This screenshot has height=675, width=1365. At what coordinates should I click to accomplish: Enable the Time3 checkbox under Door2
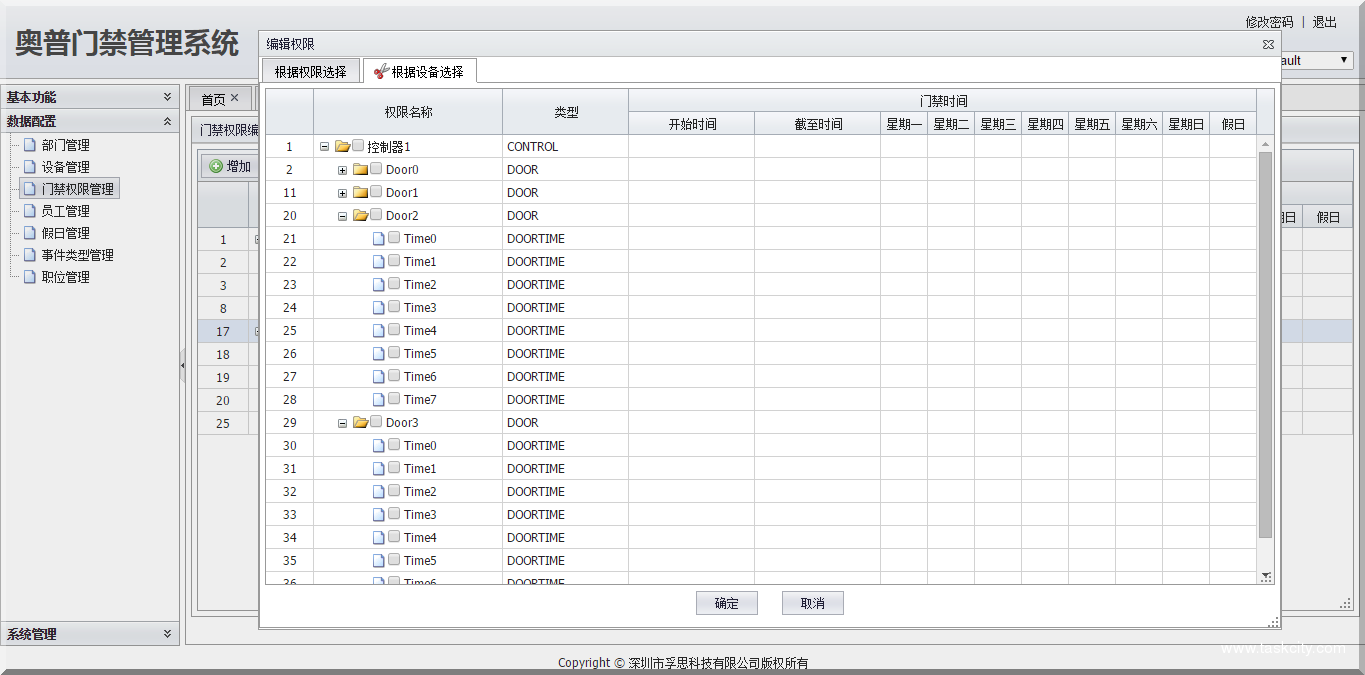[x=394, y=307]
